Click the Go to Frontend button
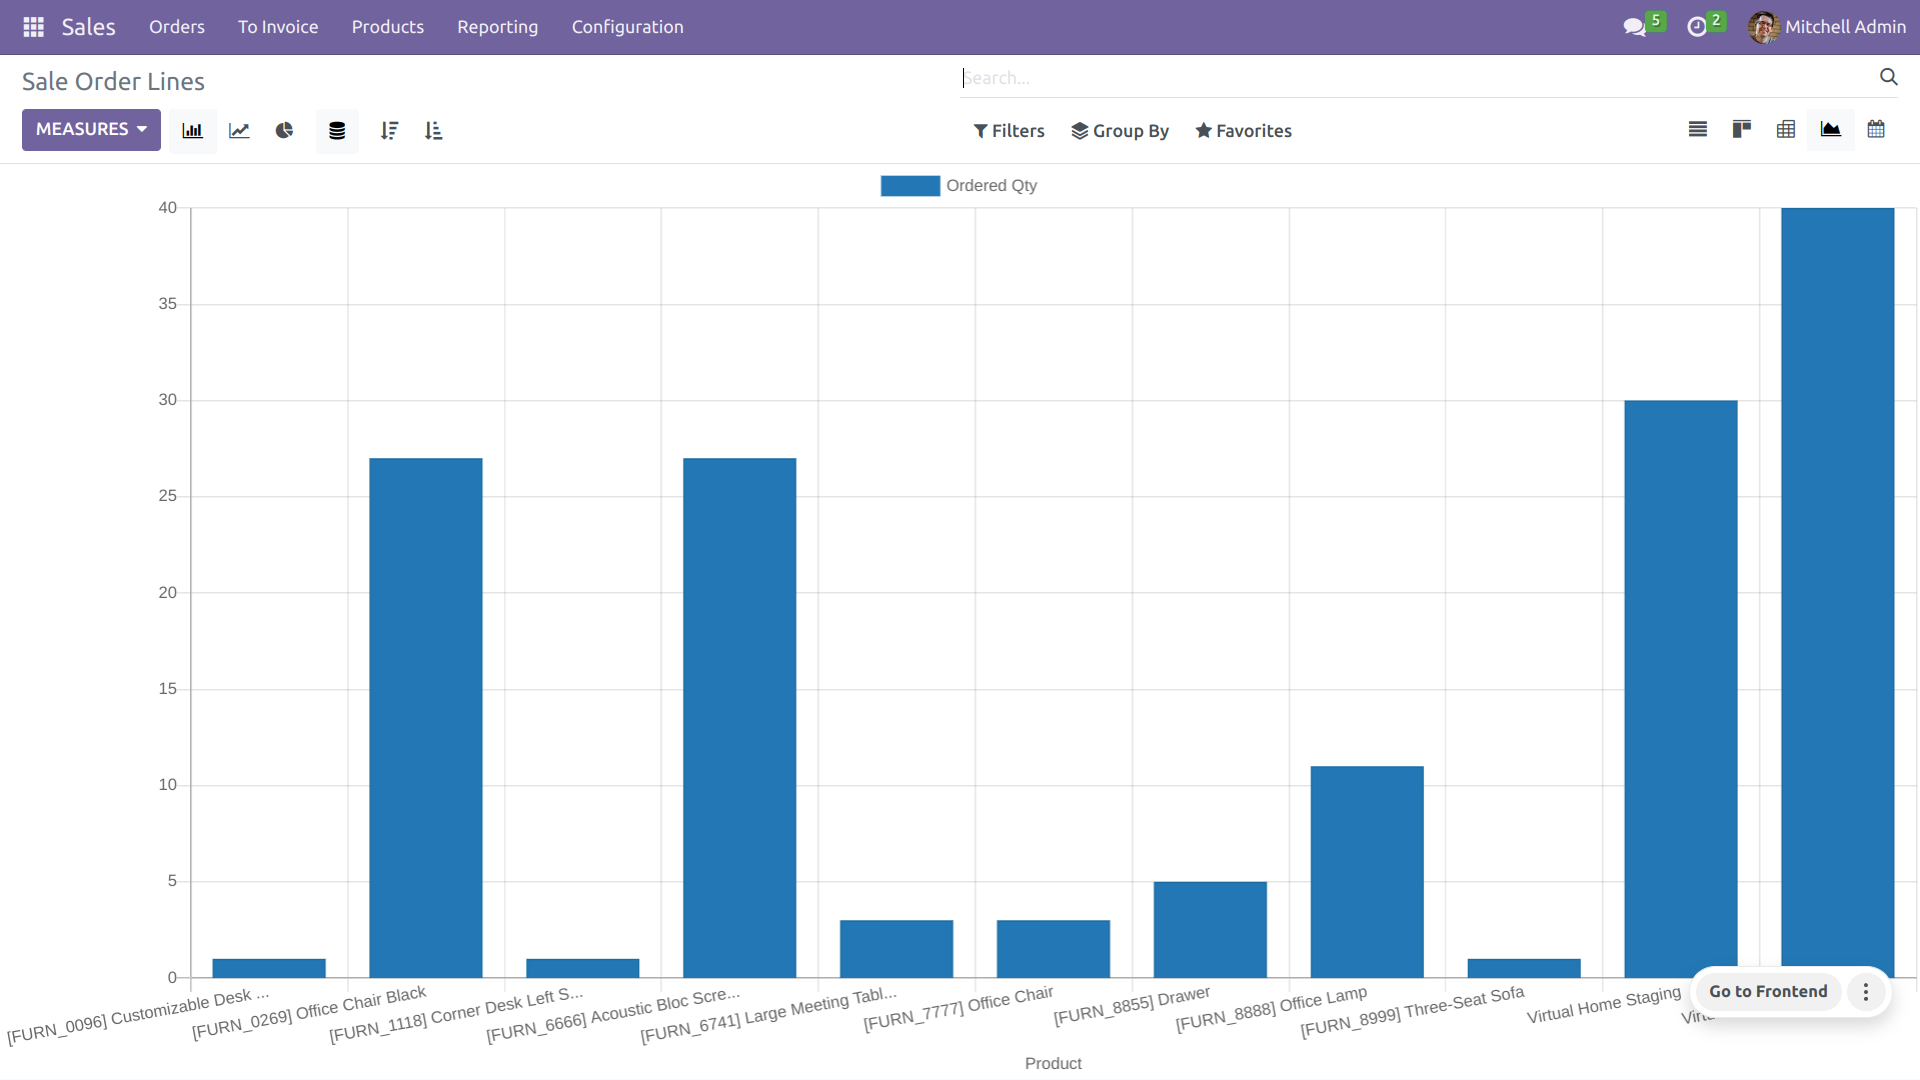The width and height of the screenshot is (1920, 1080). click(x=1767, y=991)
